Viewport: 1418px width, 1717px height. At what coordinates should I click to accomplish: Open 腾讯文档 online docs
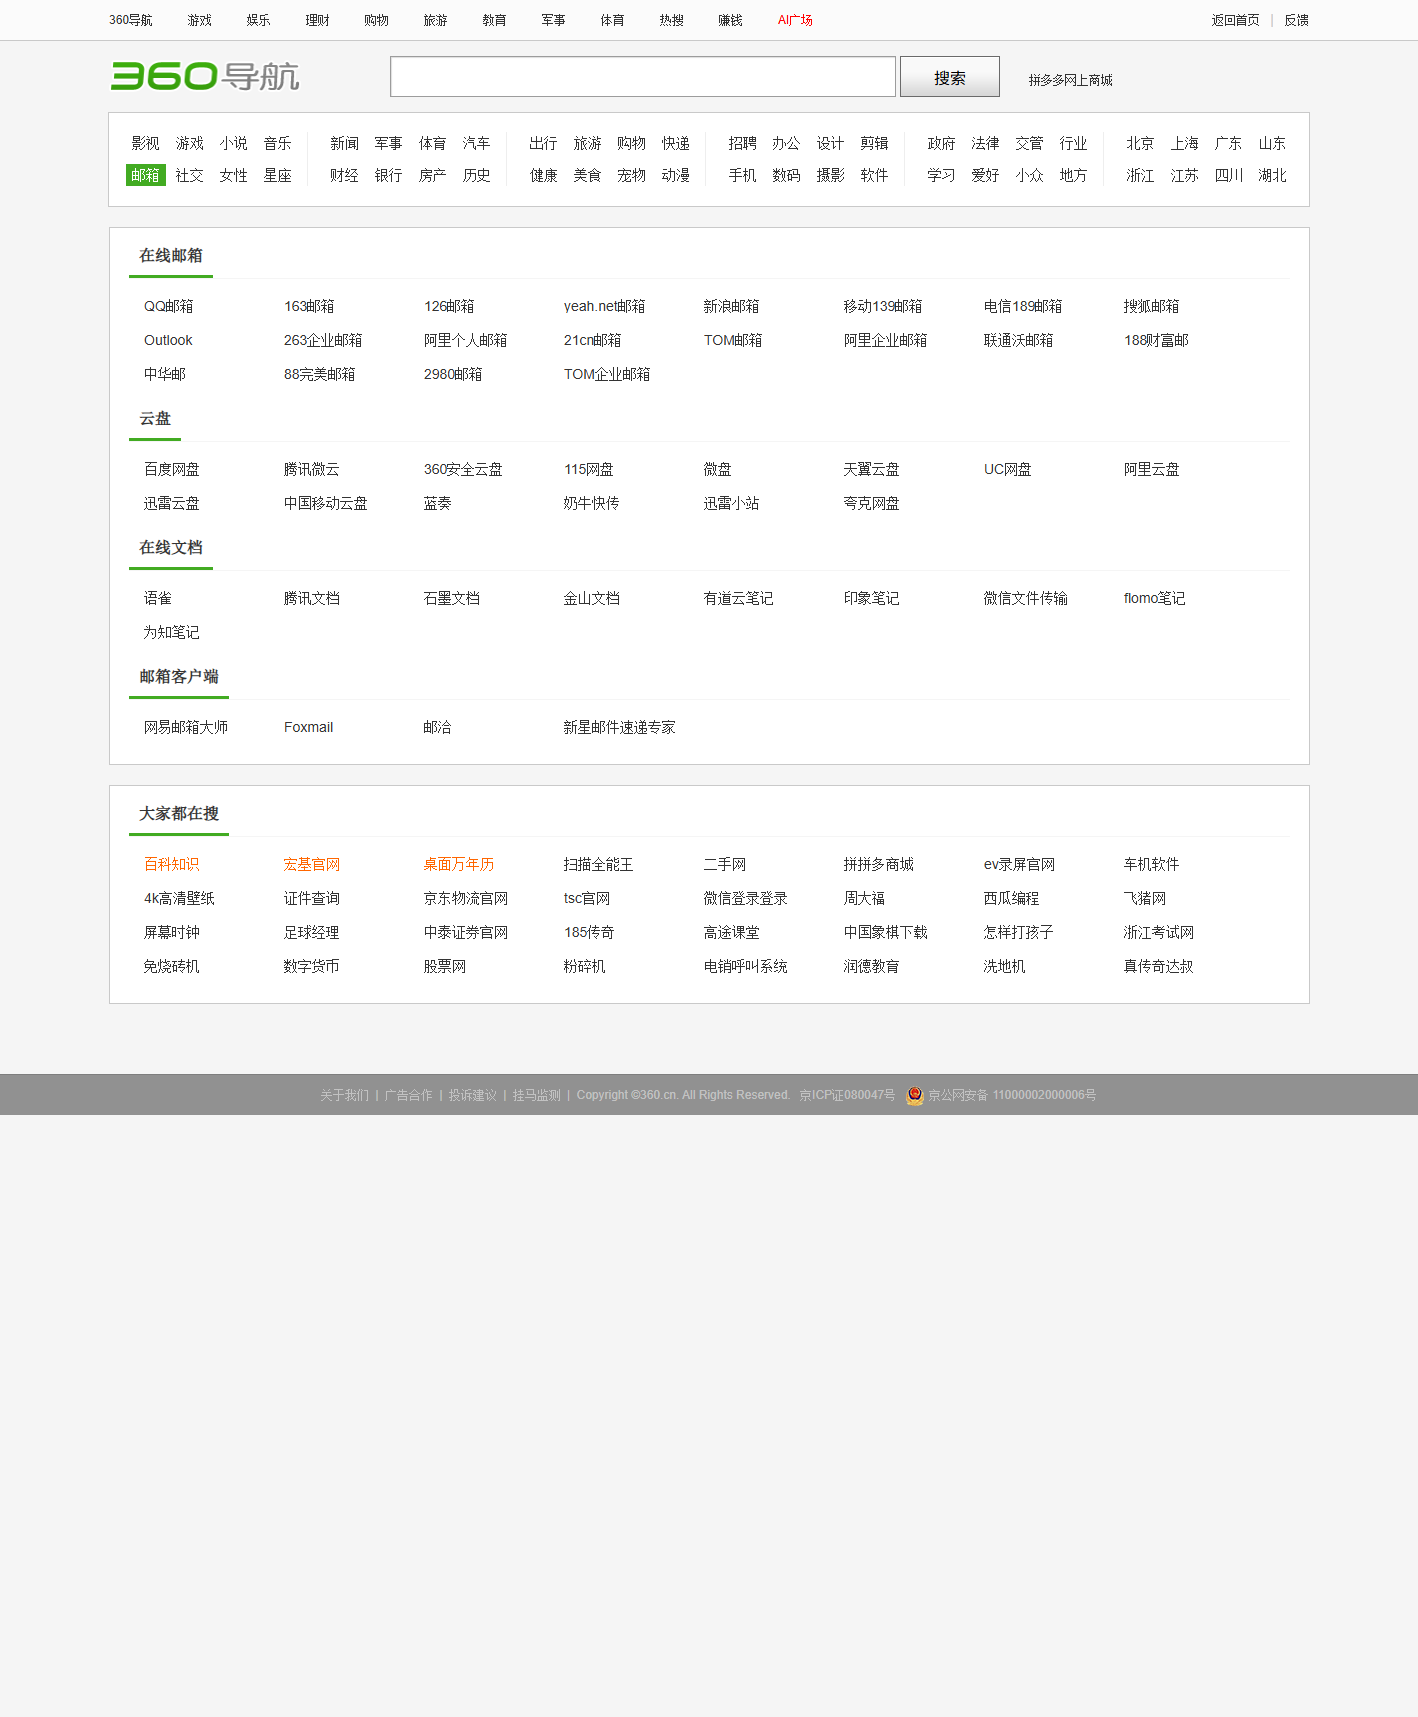coord(311,598)
